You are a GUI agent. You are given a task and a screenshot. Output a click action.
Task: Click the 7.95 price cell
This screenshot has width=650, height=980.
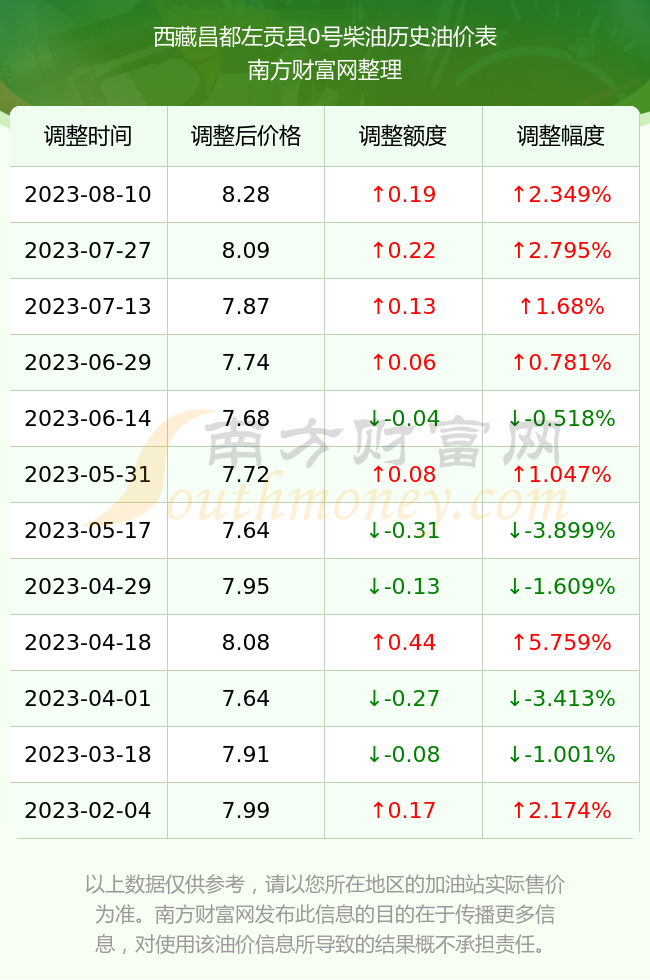point(246,586)
